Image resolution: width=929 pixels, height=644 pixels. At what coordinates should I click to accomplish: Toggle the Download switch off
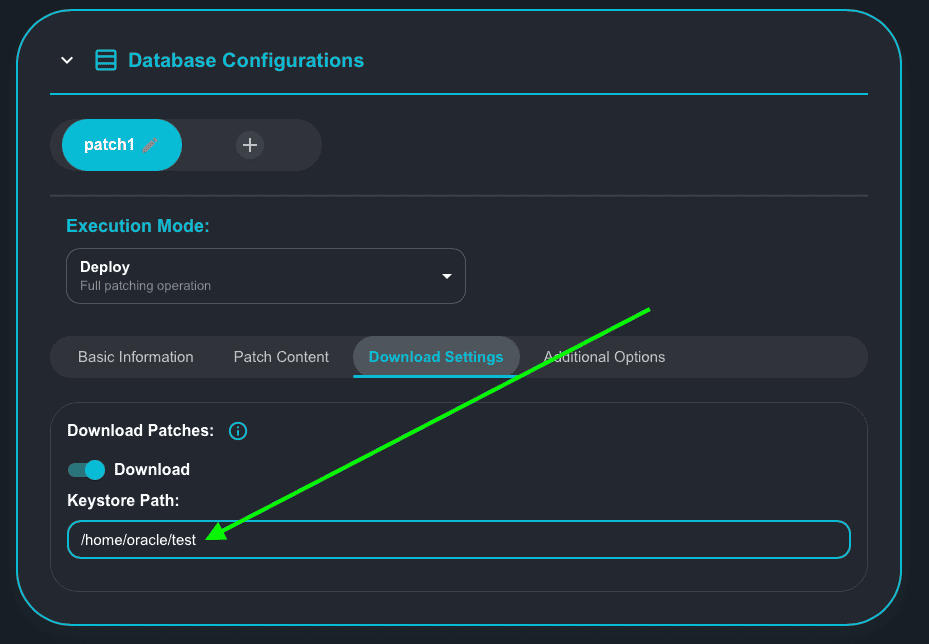click(86, 470)
